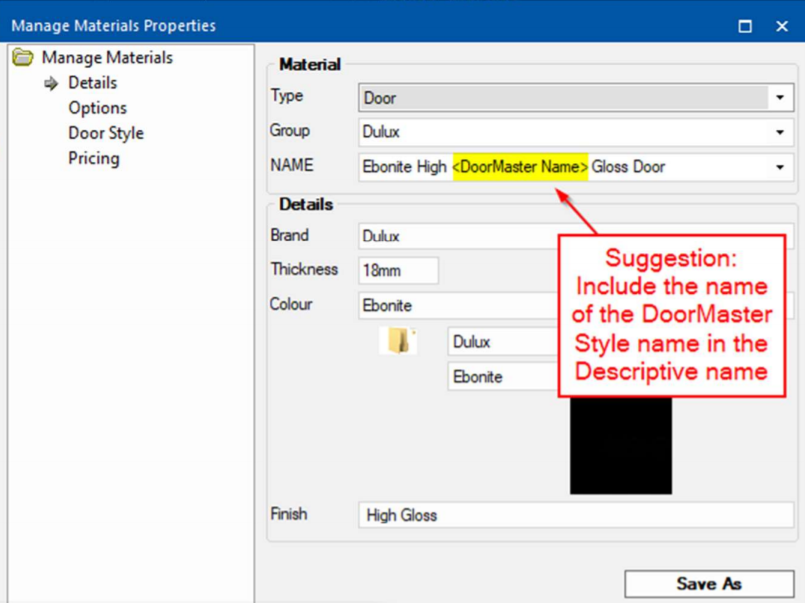Viewport: 805px width, 603px height.
Task: Click the Manage Materials folder icon
Action: coord(23,57)
